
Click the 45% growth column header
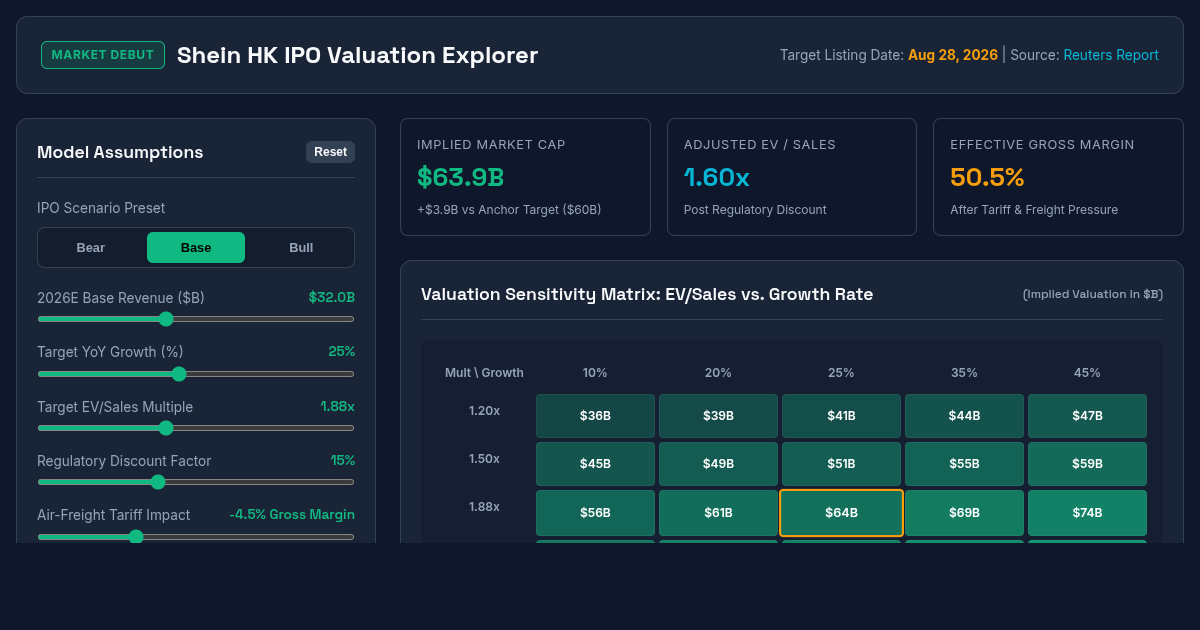click(1087, 373)
